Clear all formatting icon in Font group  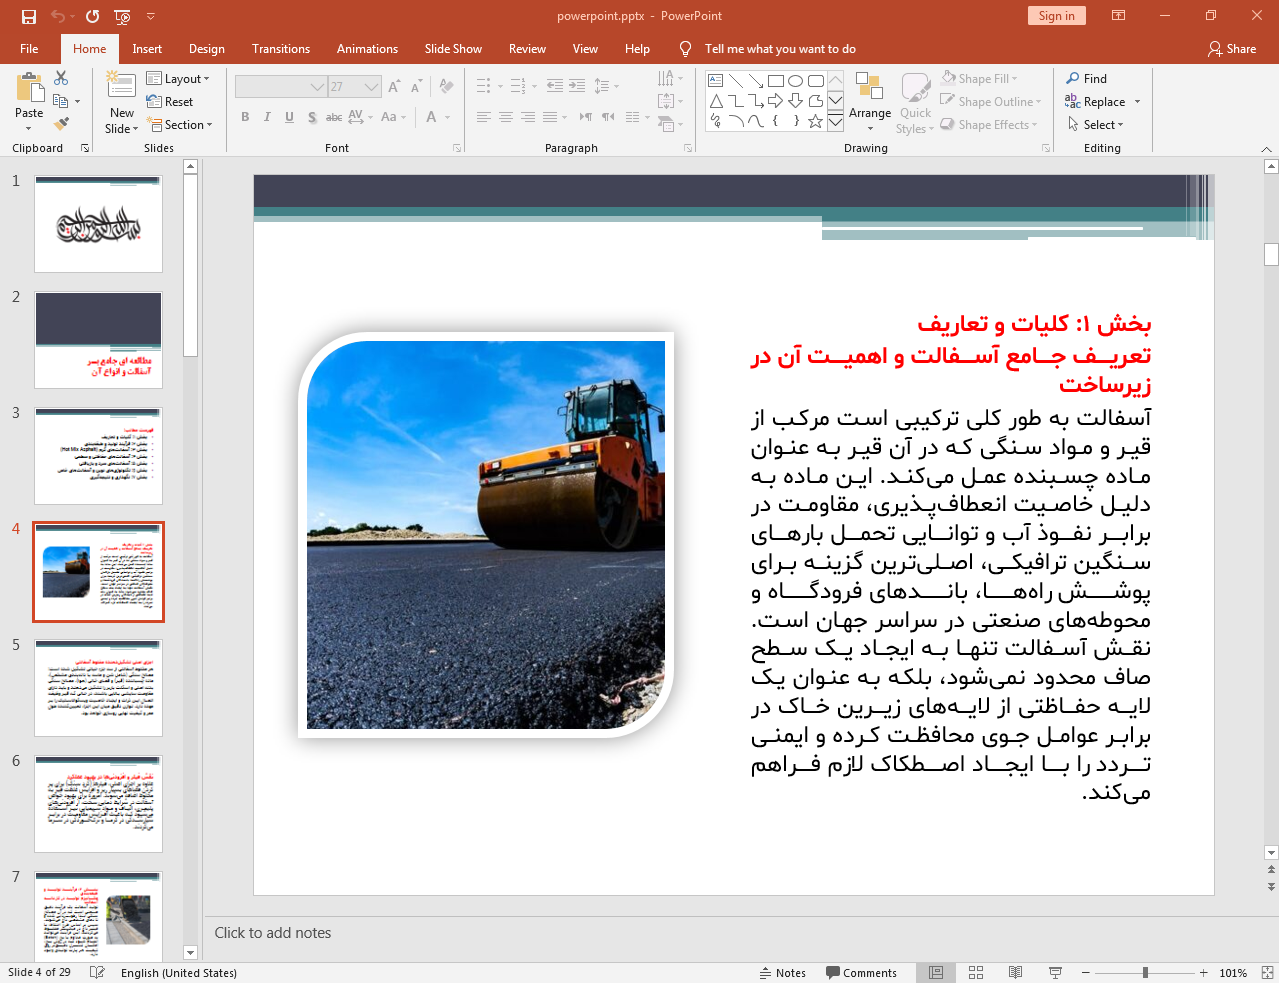(x=446, y=87)
